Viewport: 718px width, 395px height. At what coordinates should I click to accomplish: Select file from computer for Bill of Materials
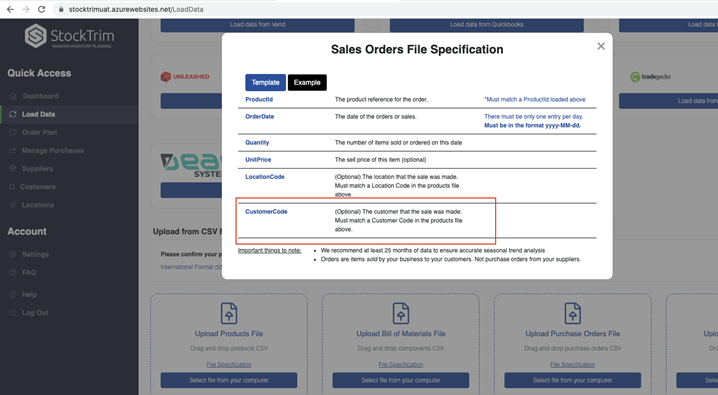coord(401,380)
